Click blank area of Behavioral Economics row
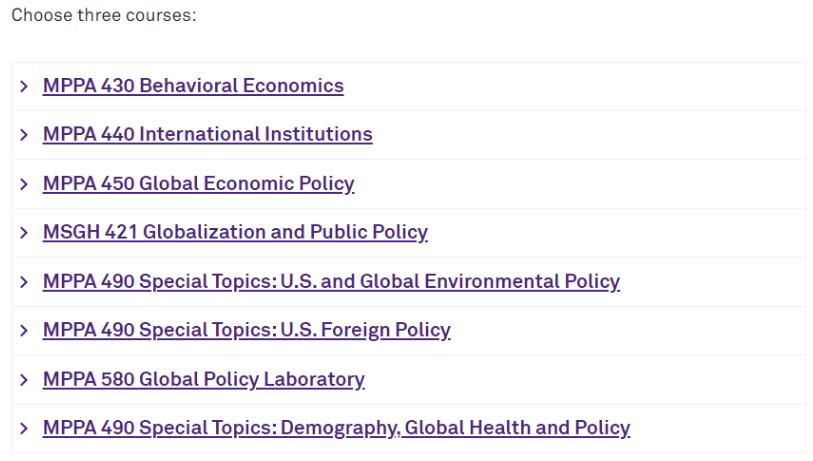The width and height of the screenshot is (813, 461). tap(580, 87)
